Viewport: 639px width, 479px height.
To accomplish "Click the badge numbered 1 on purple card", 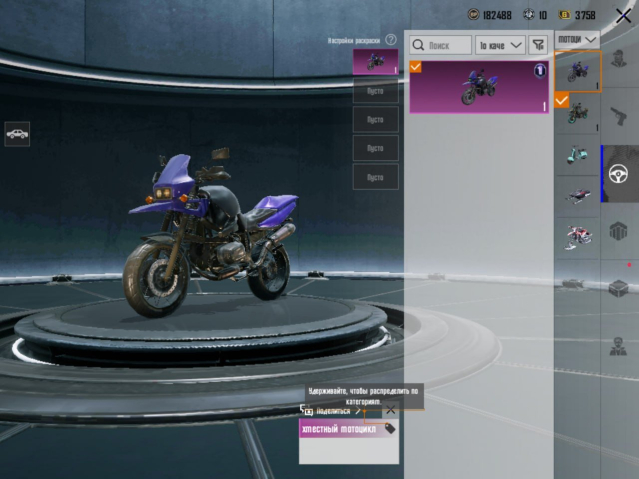I will pyautogui.click(x=540, y=71).
